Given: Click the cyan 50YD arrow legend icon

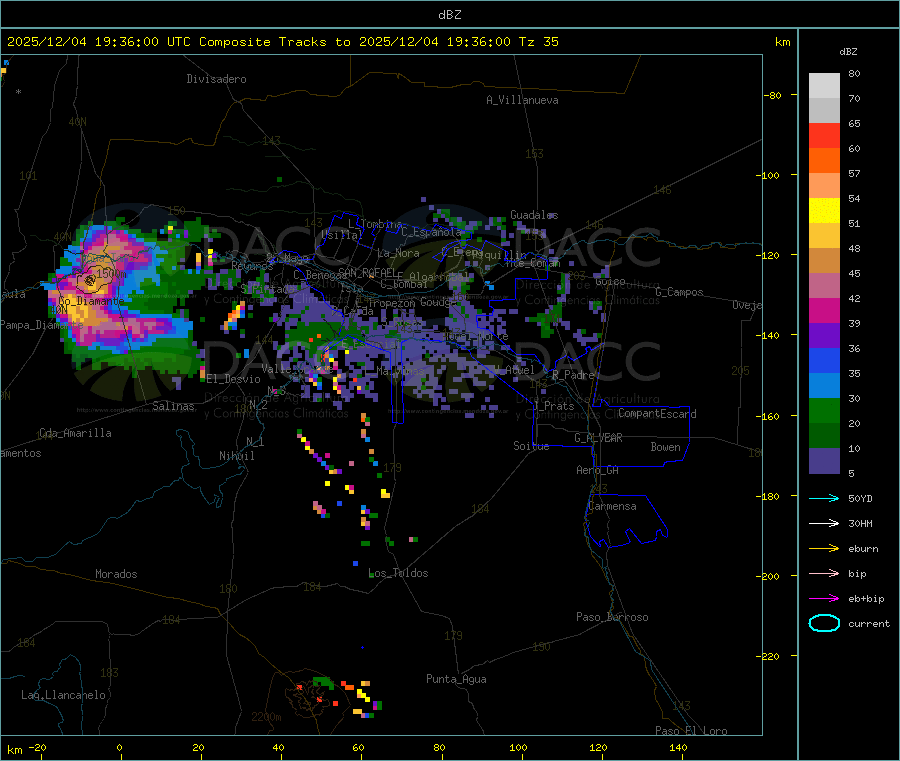Looking at the screenshot, I should pos(824,498).
